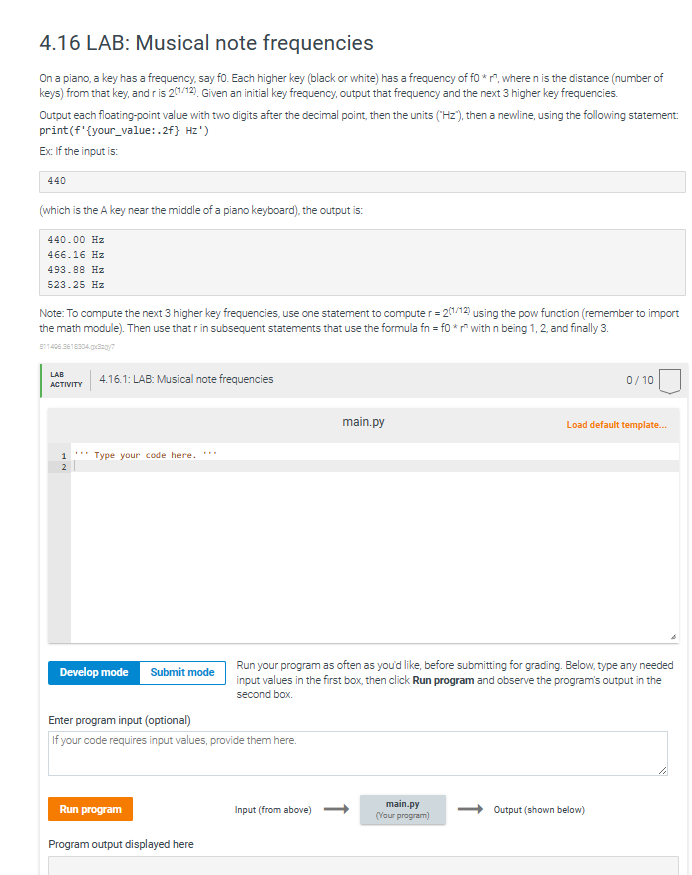Click the main.py box in the workflow diagram

[x=401, y=809]
